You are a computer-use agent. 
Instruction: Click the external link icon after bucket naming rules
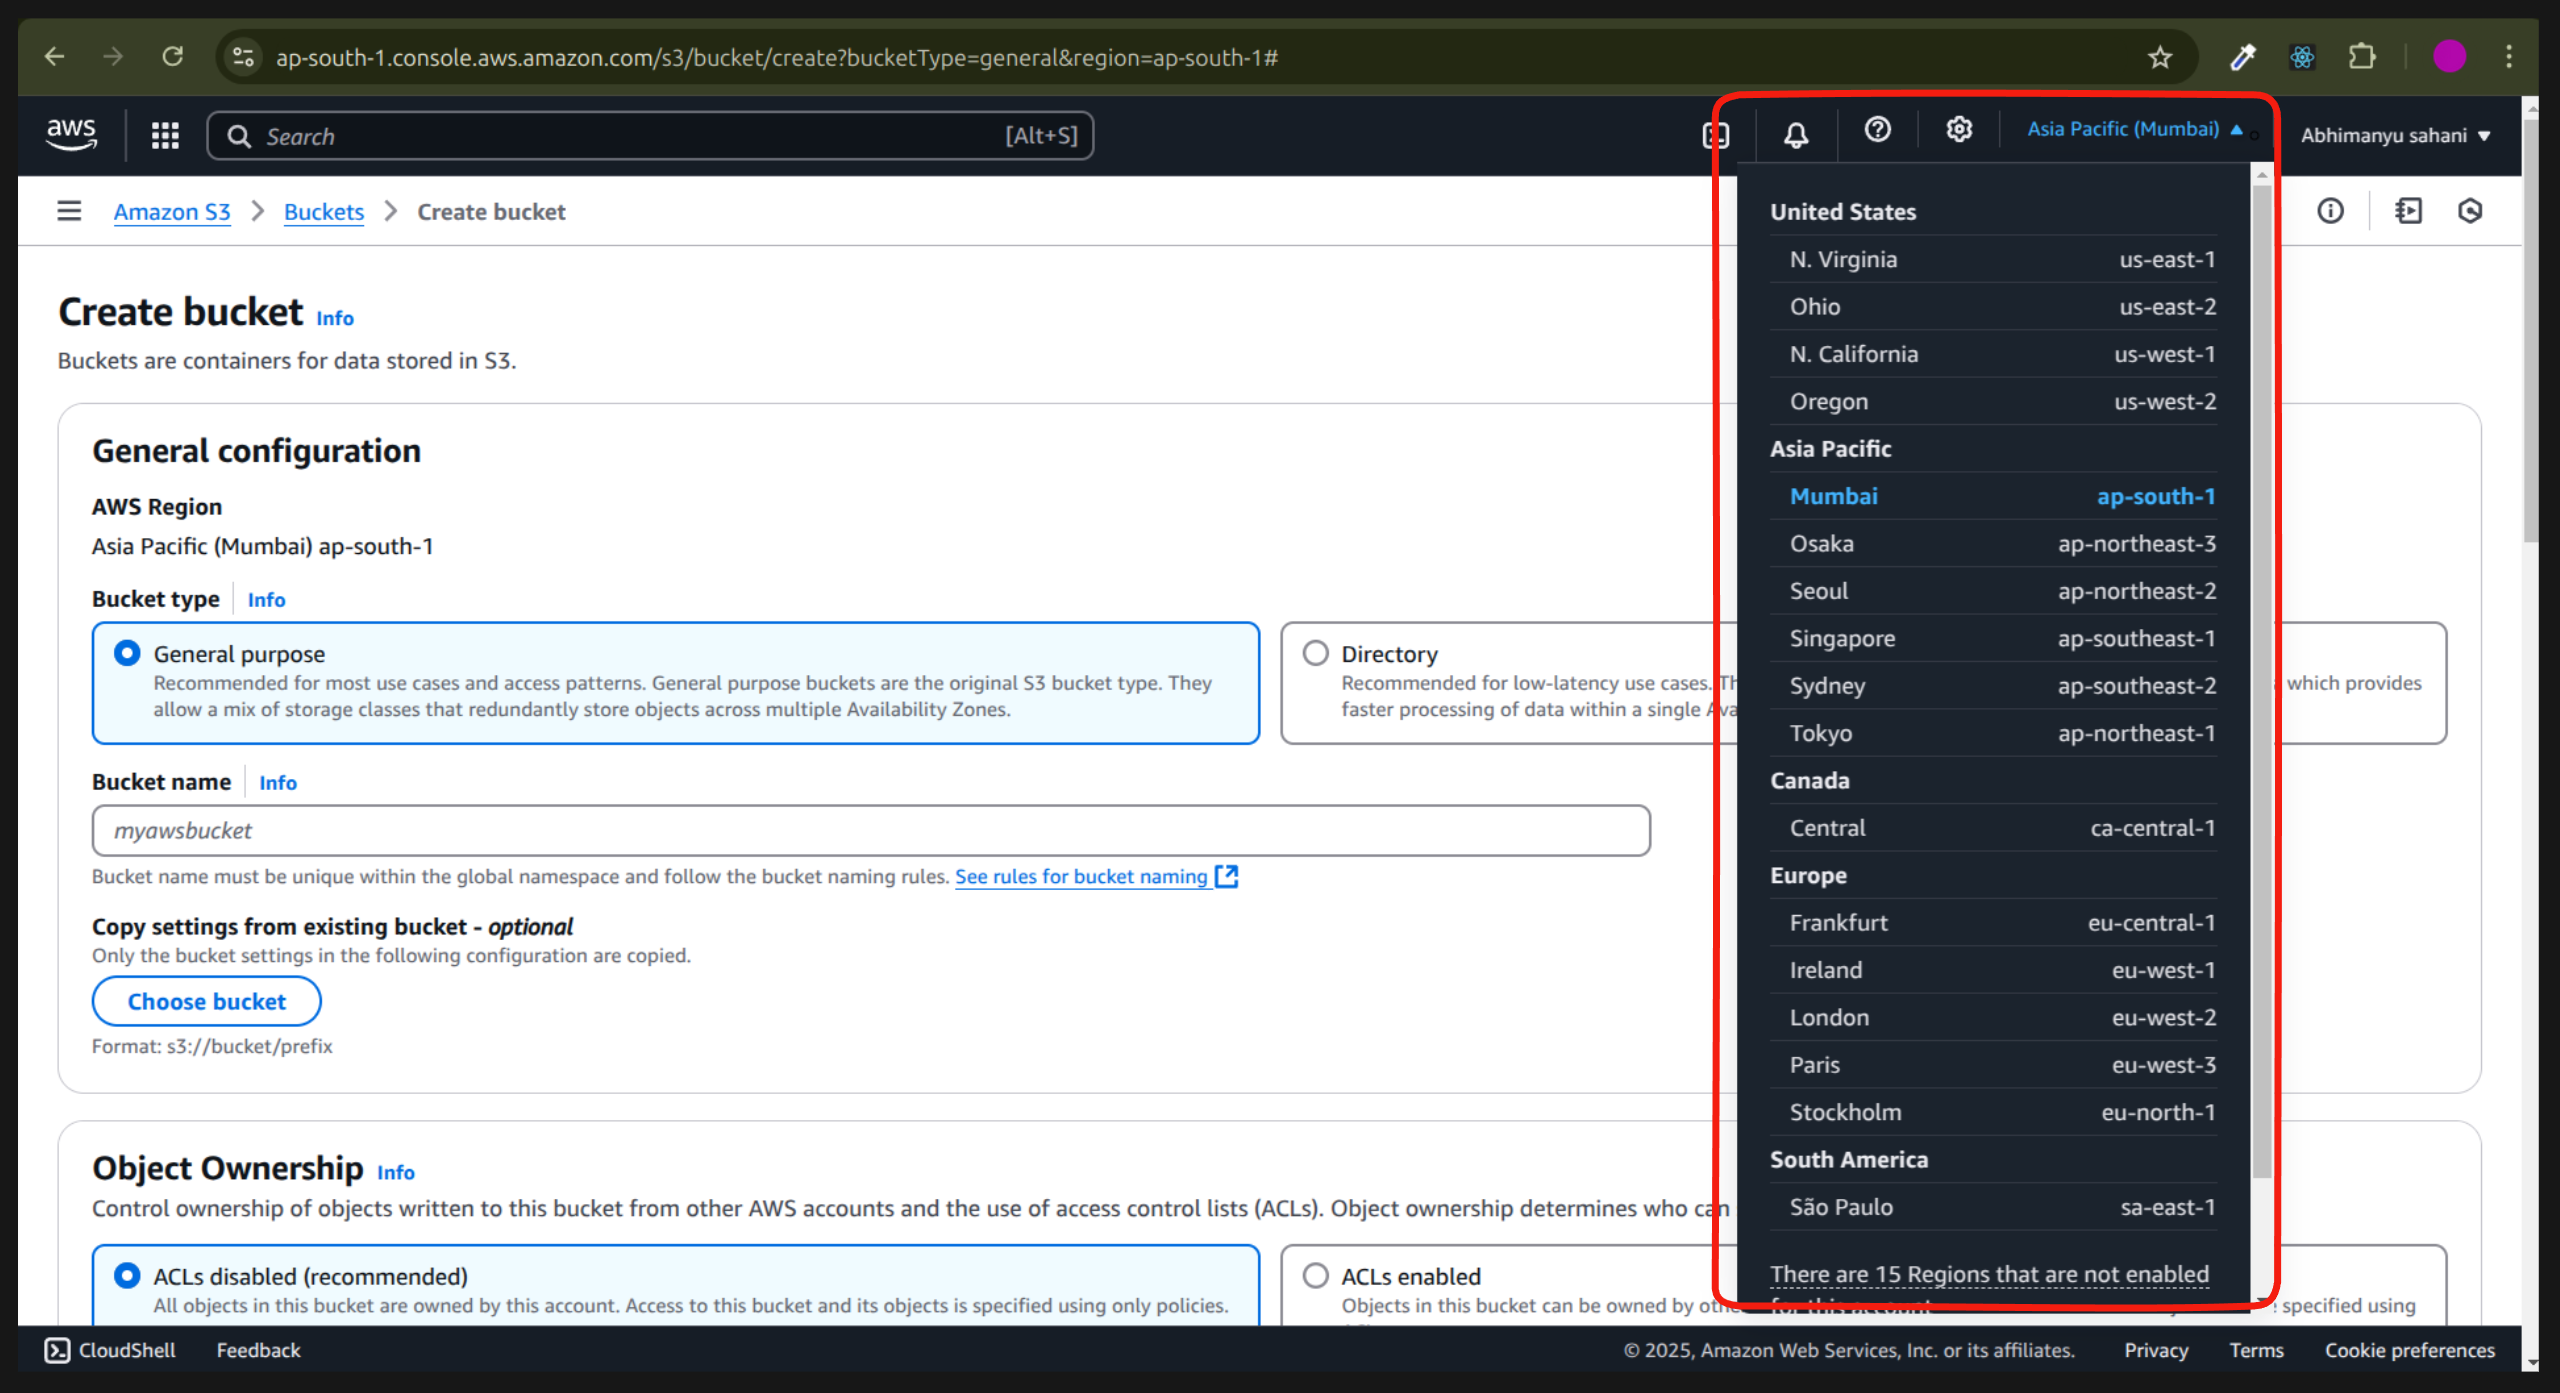(x=1226, y=876)
